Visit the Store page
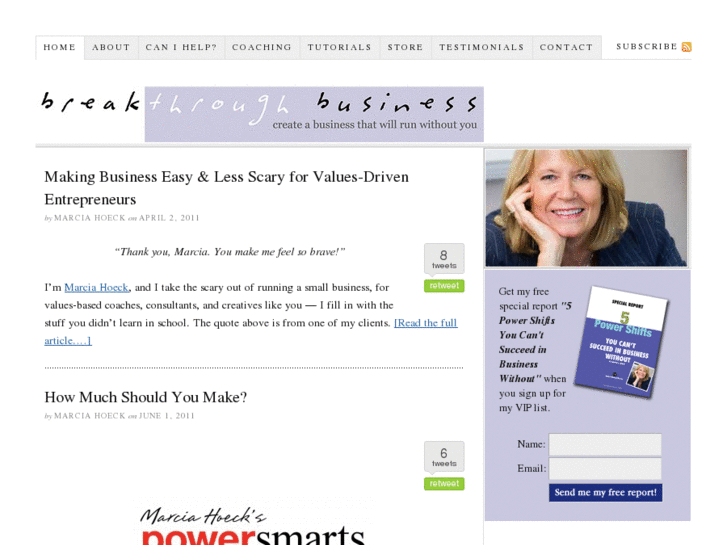Viewport: 727px width, 545px height. pyautogui.click(x=406, y=47)
